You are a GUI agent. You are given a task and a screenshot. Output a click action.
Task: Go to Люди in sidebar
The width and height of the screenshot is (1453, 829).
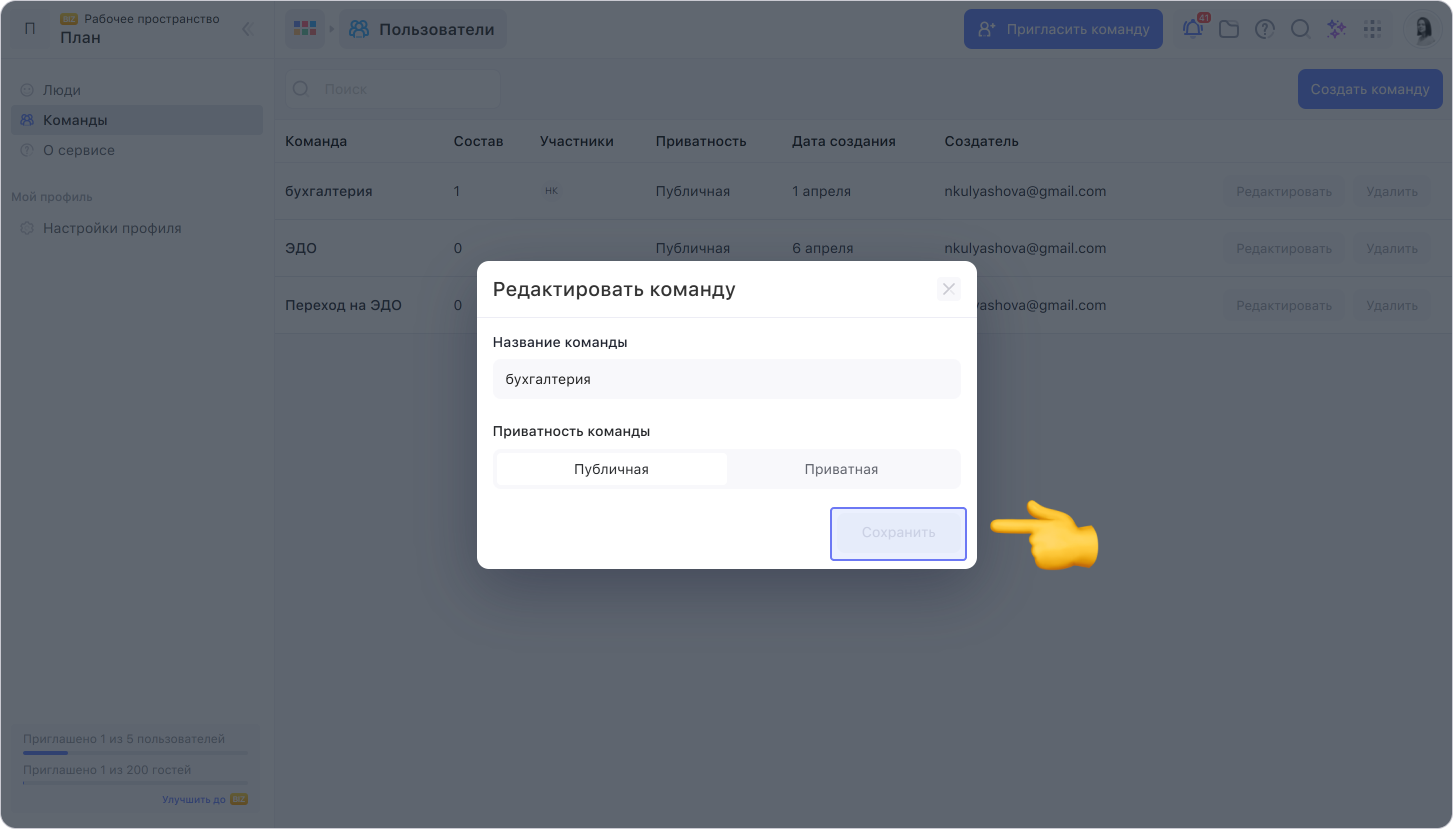coord(62,89)
